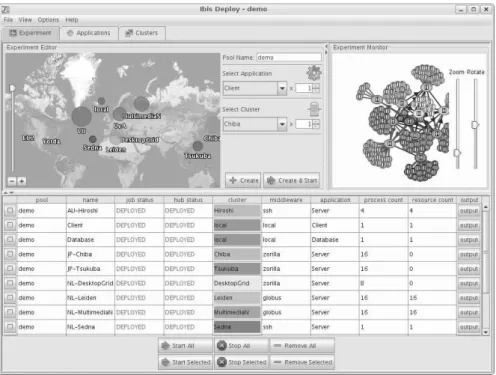This screenshot has height=375, width=496.
Task: Click the Create button
Action: 243,180
